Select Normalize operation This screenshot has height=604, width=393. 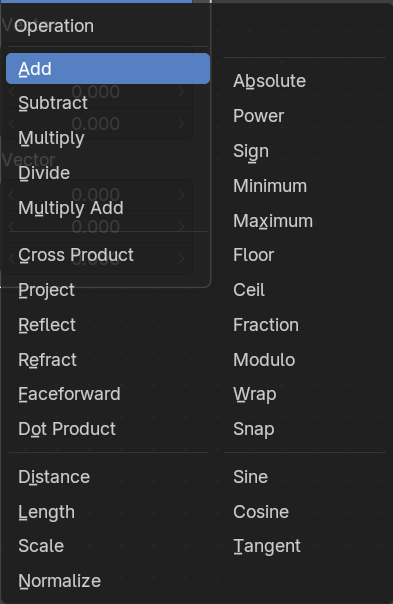click(x=108, y=581)
